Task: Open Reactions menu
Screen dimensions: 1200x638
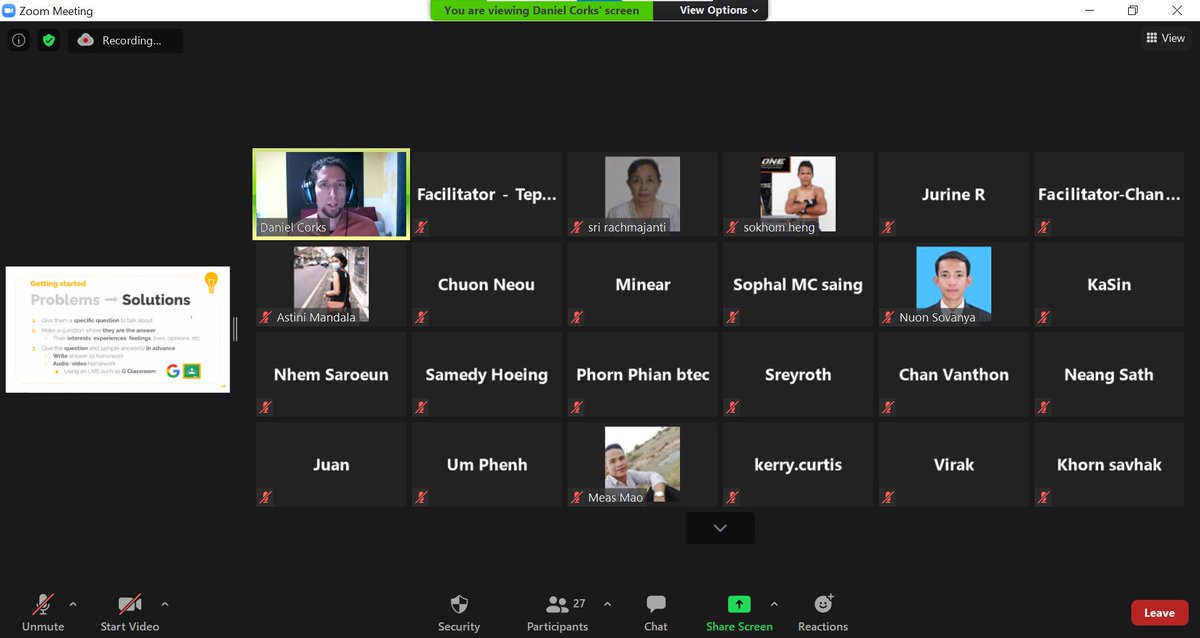Action: tap(823, 612)
